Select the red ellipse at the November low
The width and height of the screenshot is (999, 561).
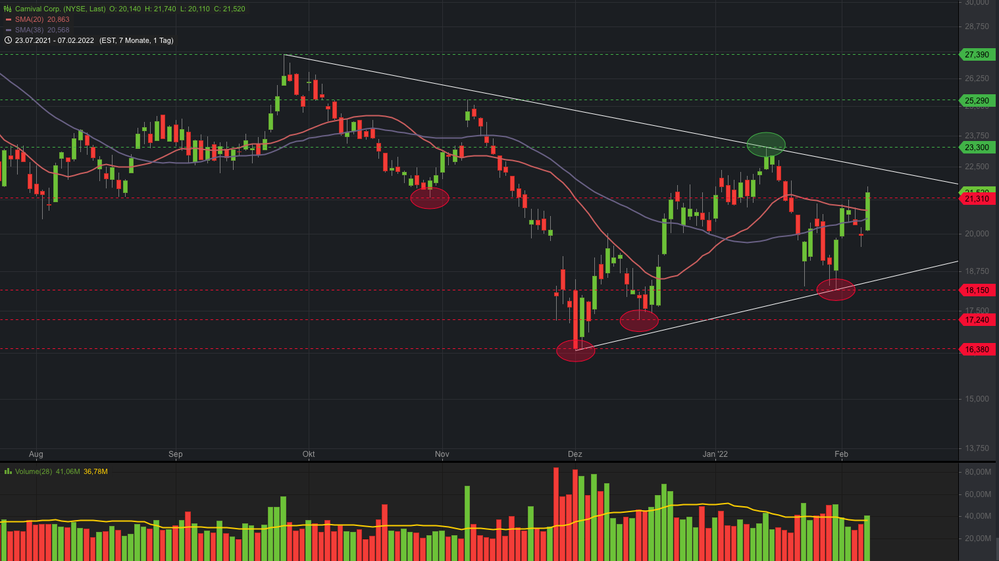[430, 198]
